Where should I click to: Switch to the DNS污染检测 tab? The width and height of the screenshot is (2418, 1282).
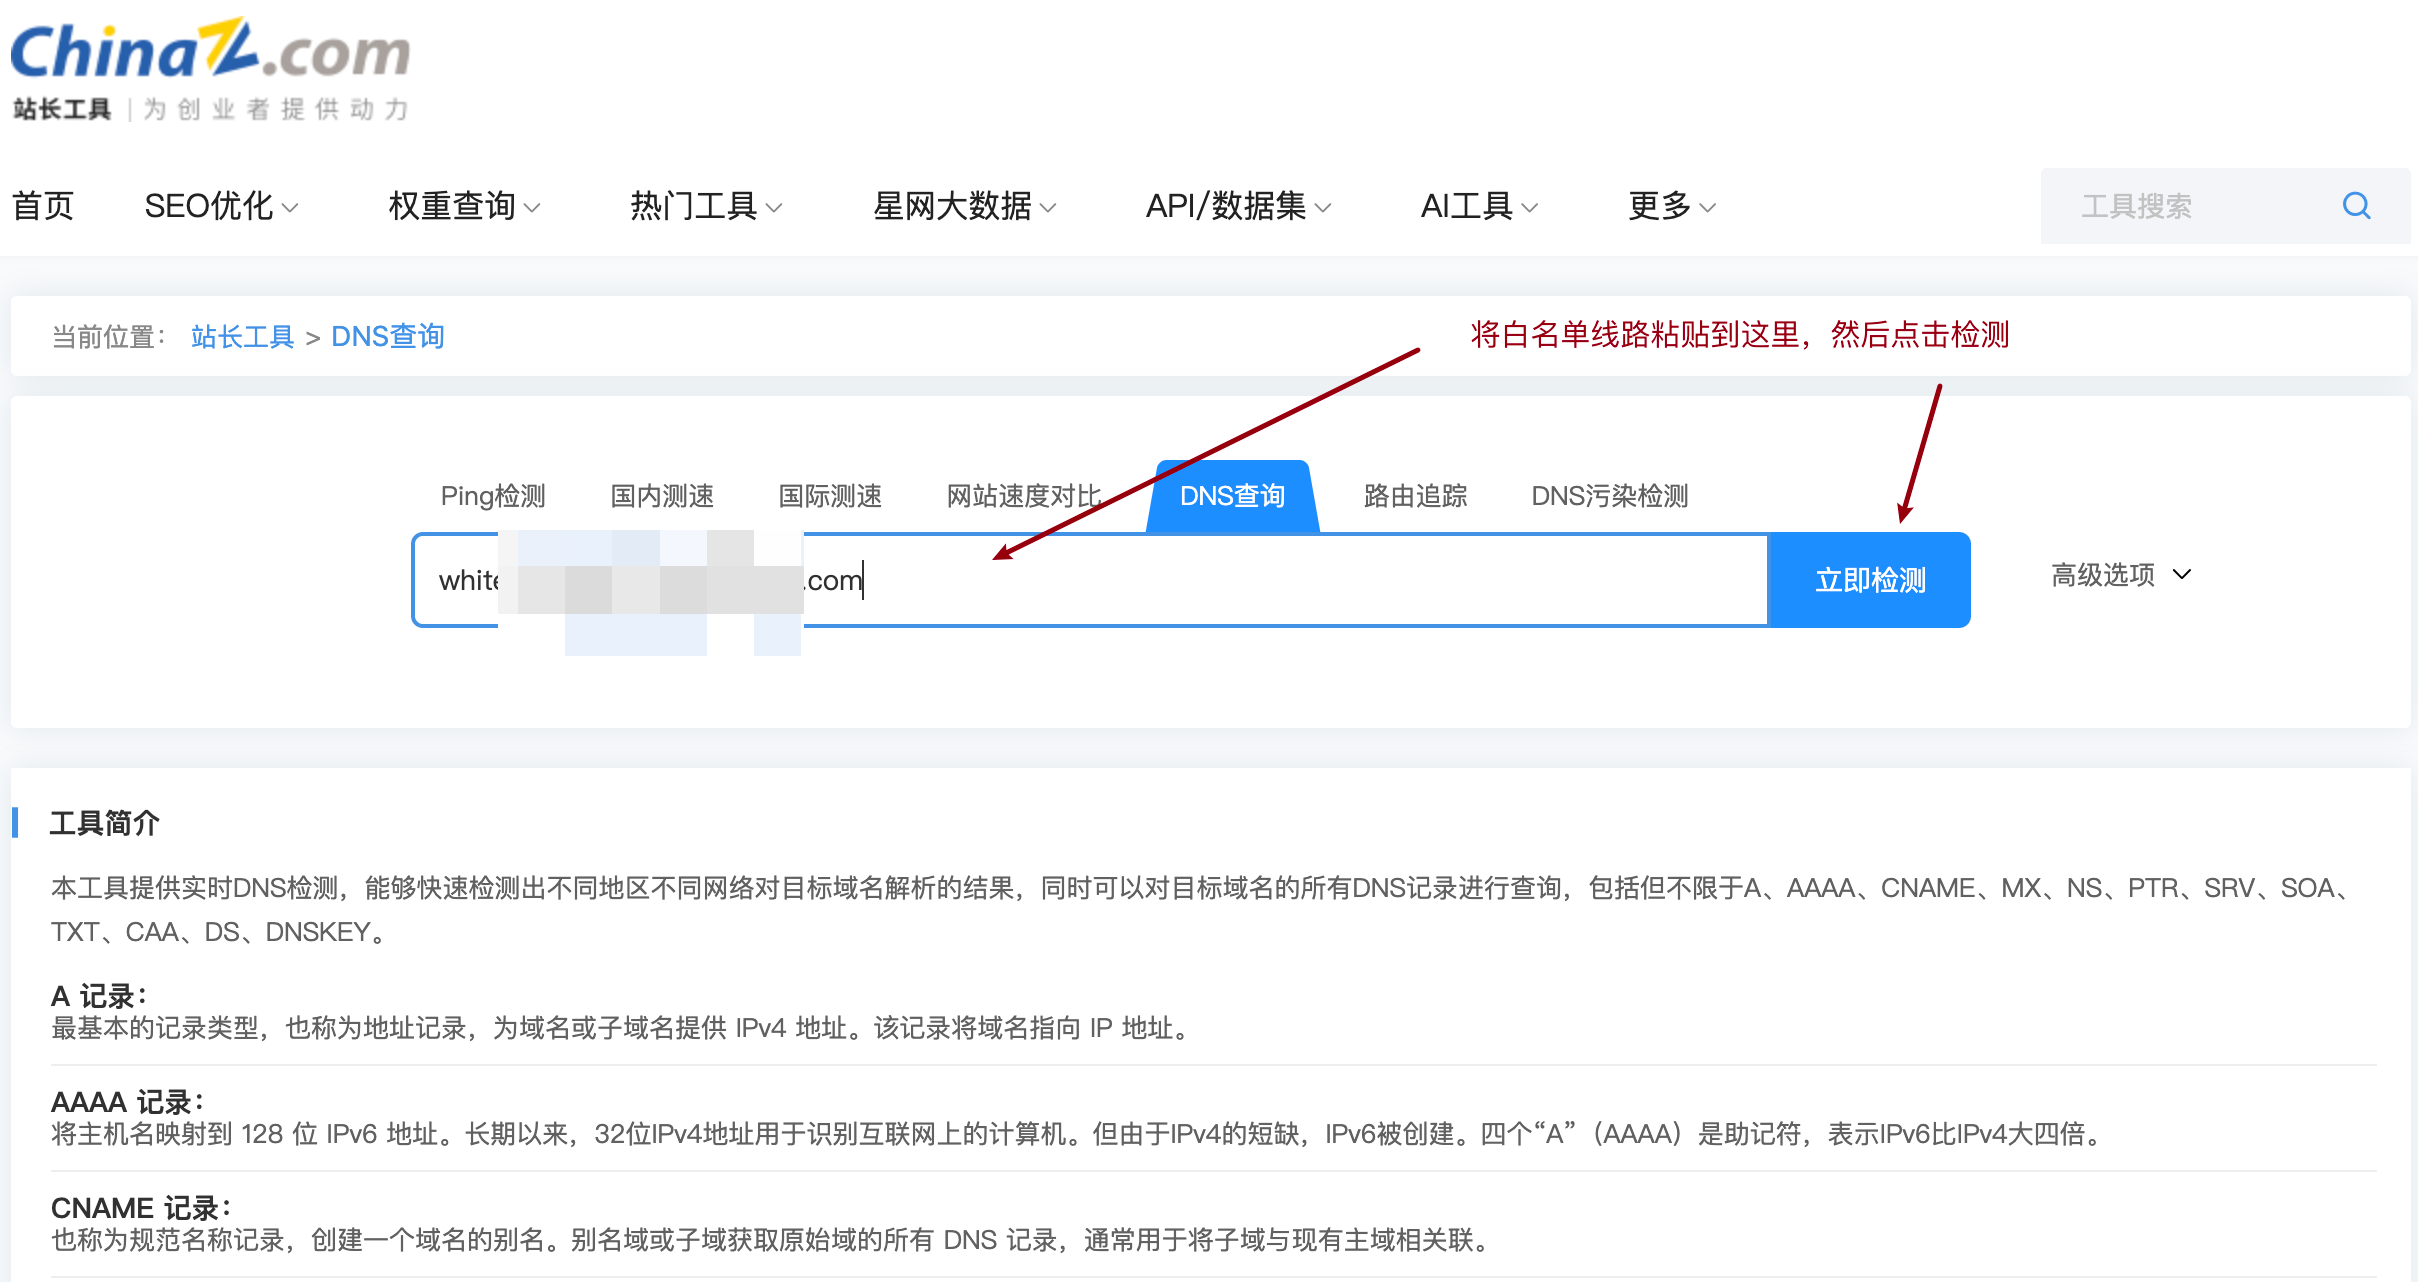point(1609,496)
